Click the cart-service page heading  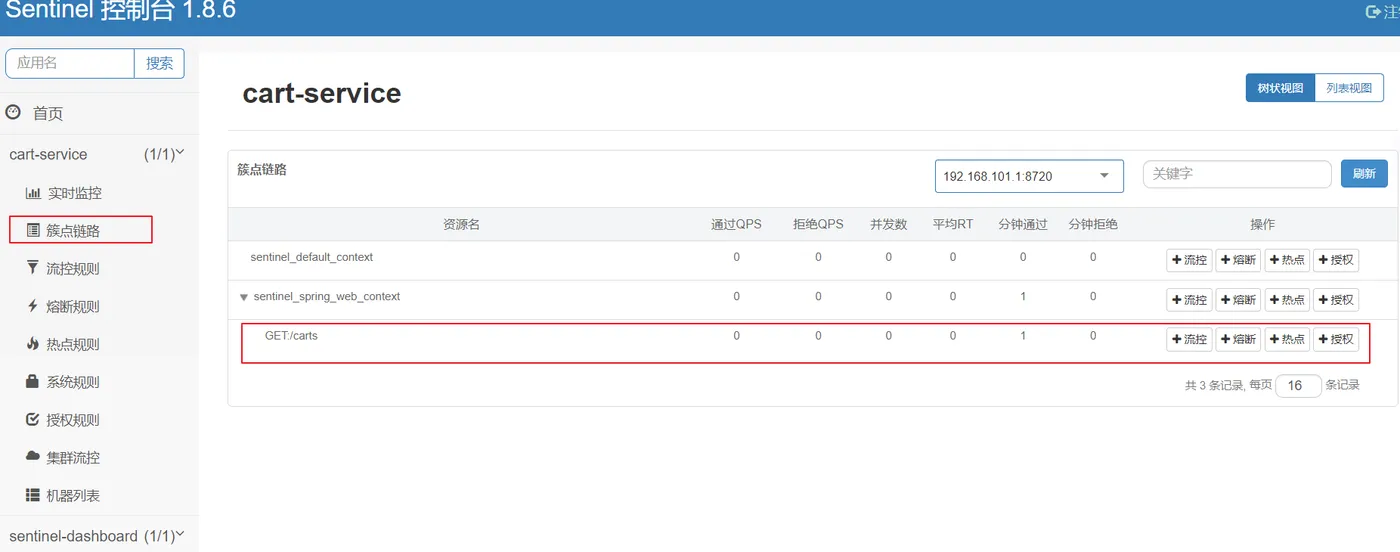(x=322, y=93)
